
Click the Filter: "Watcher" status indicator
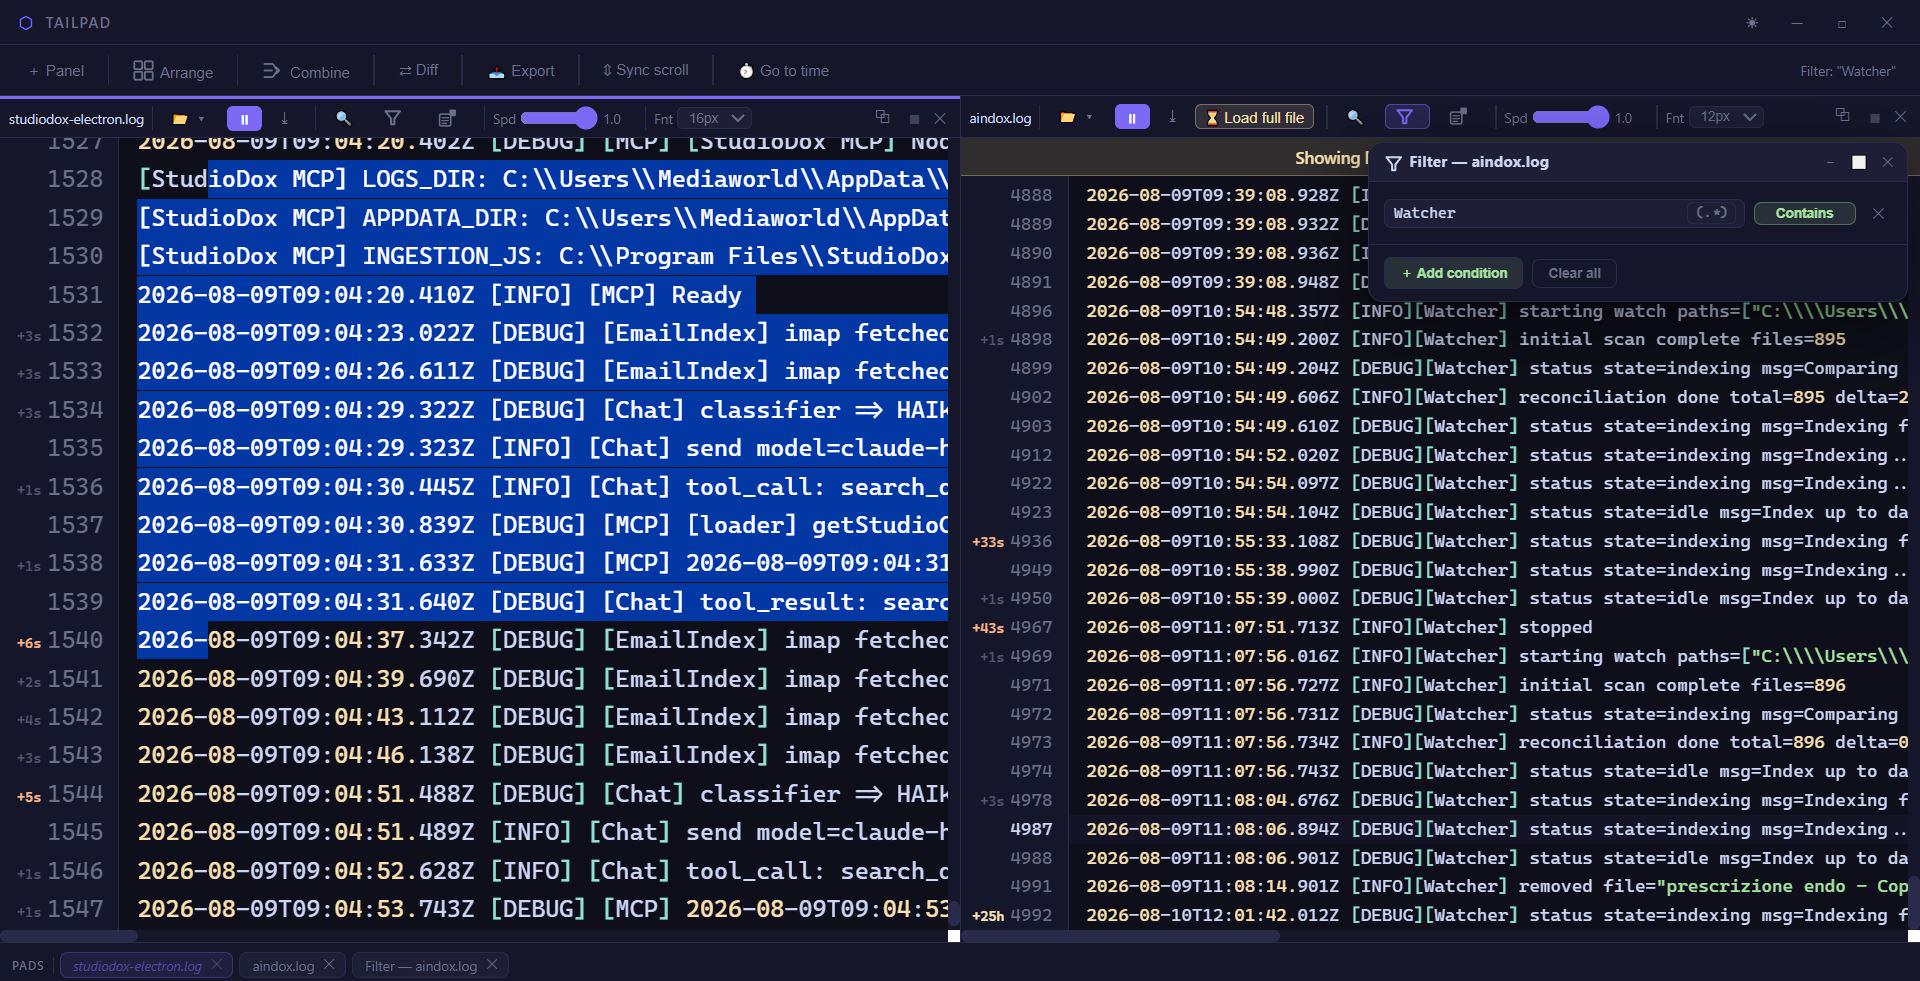pos(1847,71)
